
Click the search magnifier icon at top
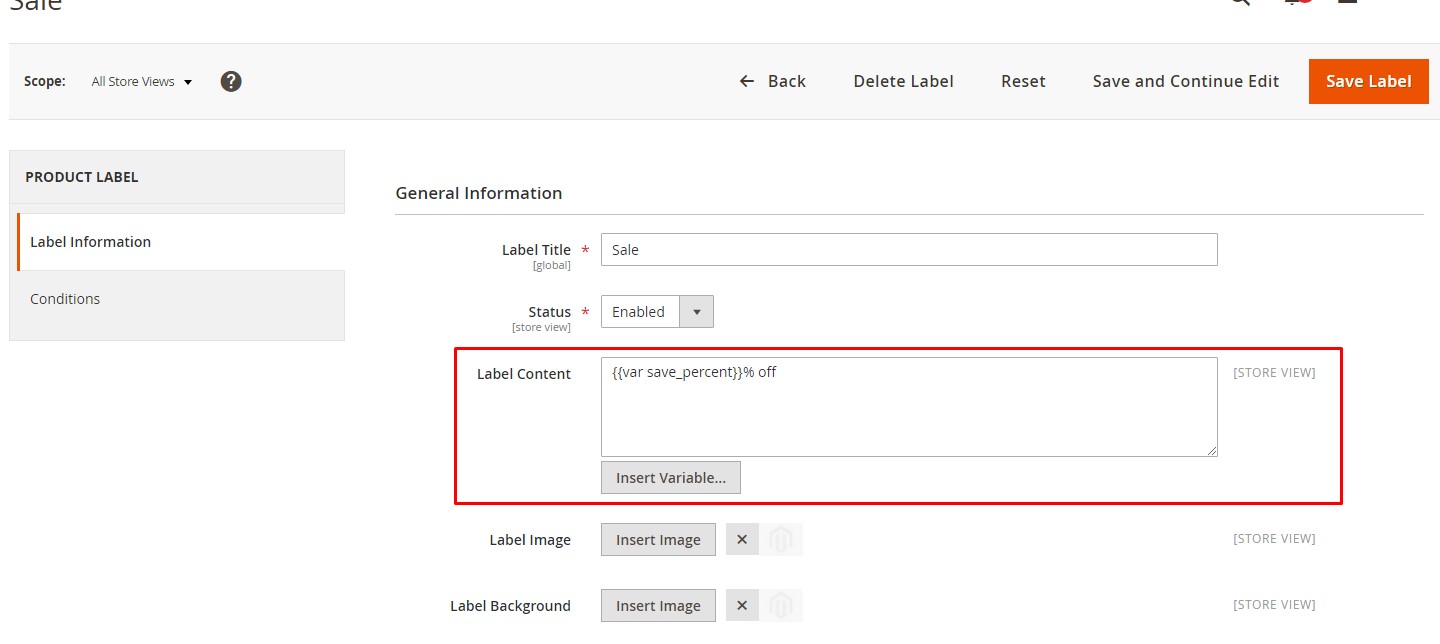tap(1240, 3)
